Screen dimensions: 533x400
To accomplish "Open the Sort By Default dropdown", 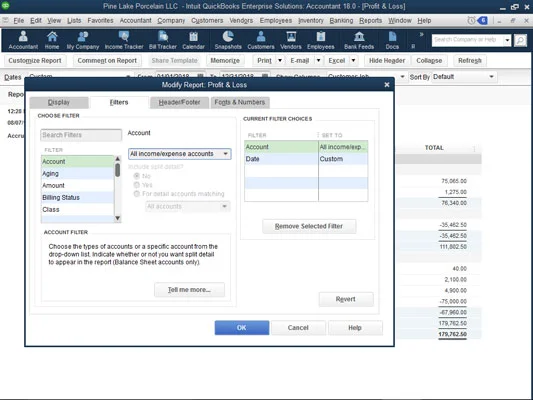I will pos(463,77).
